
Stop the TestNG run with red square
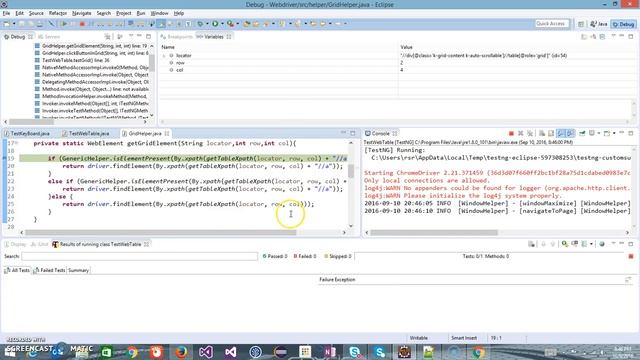pyautogui.click(x=631, y=256)
